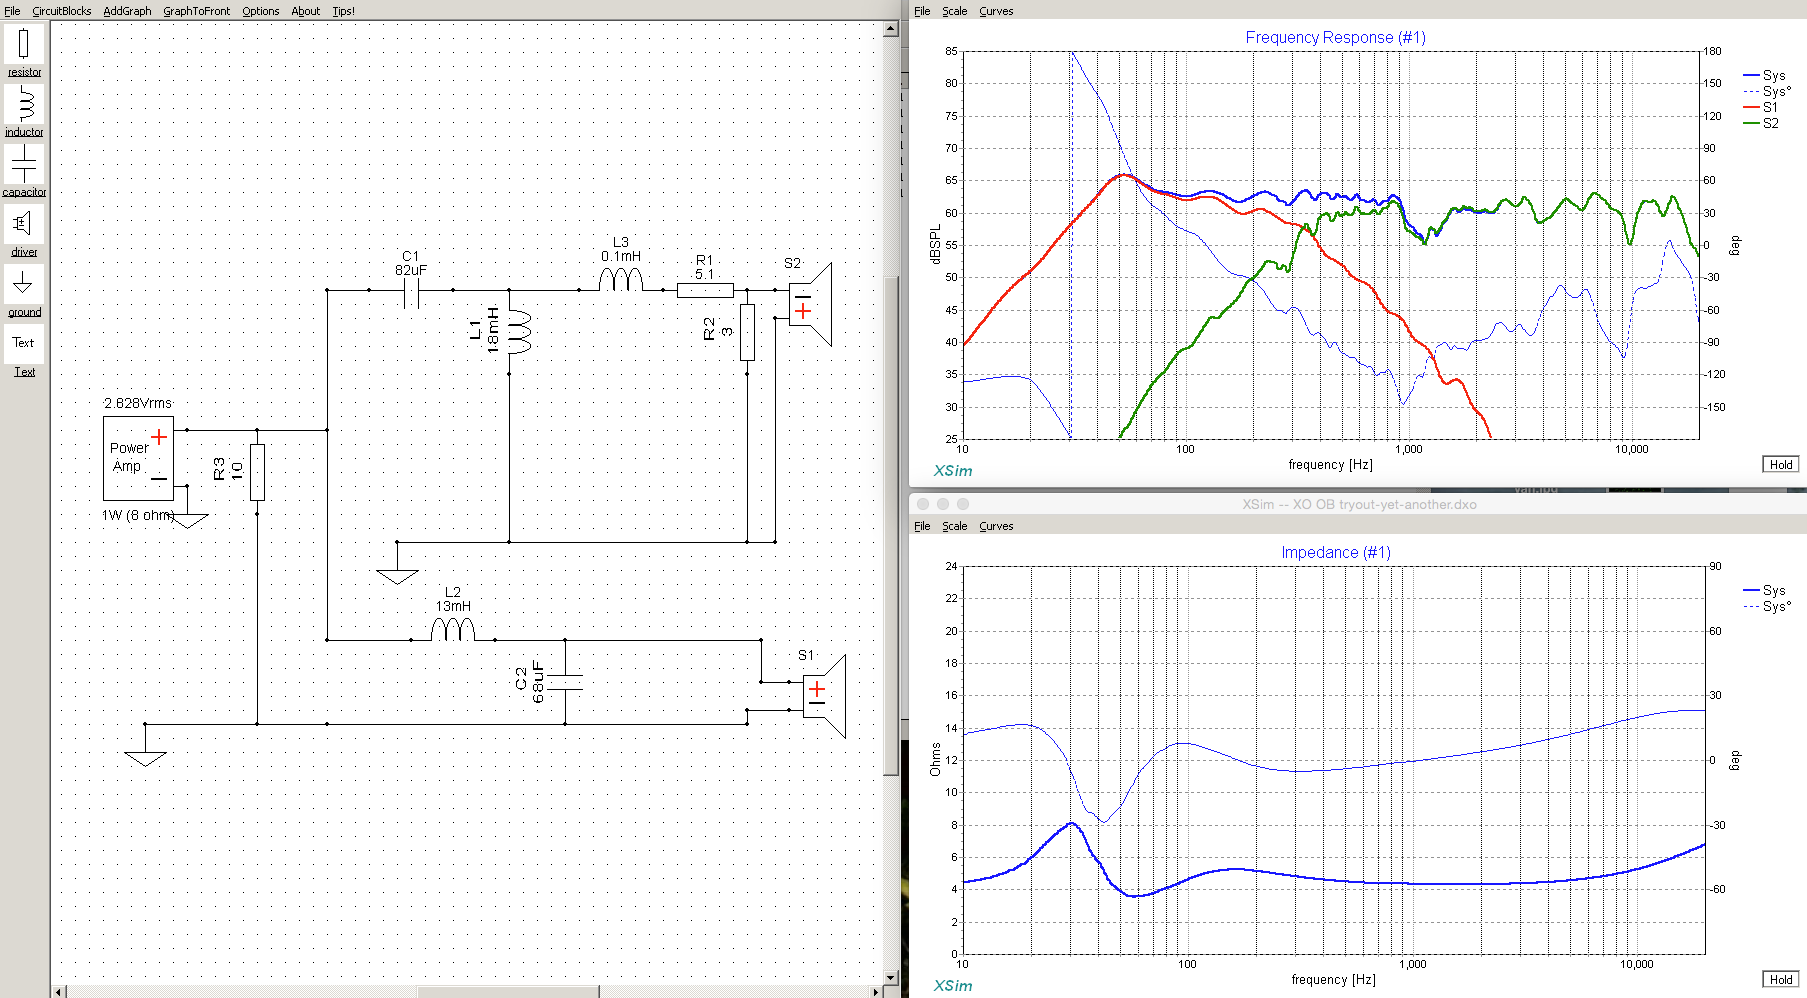This screenshot has width=1807, height=998.
Task: Select driver S1 speaker symbol
Action: (x=824, y=696)
